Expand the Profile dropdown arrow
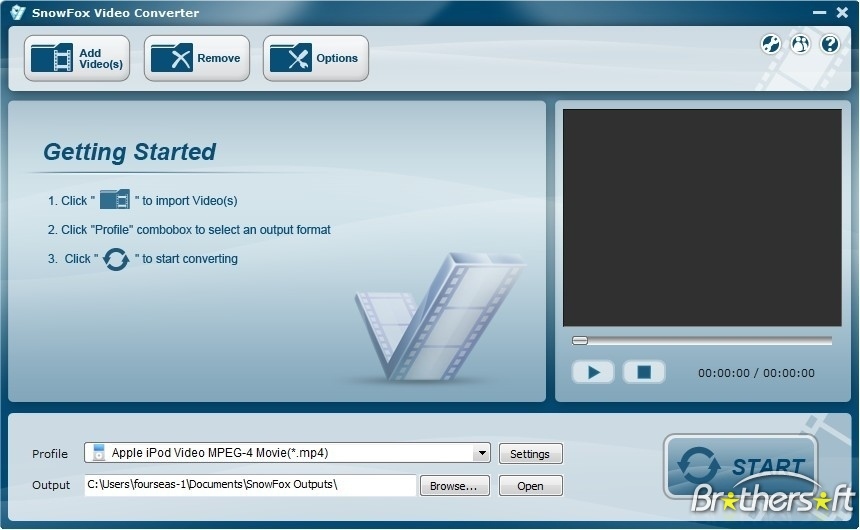 coord(482,453)
